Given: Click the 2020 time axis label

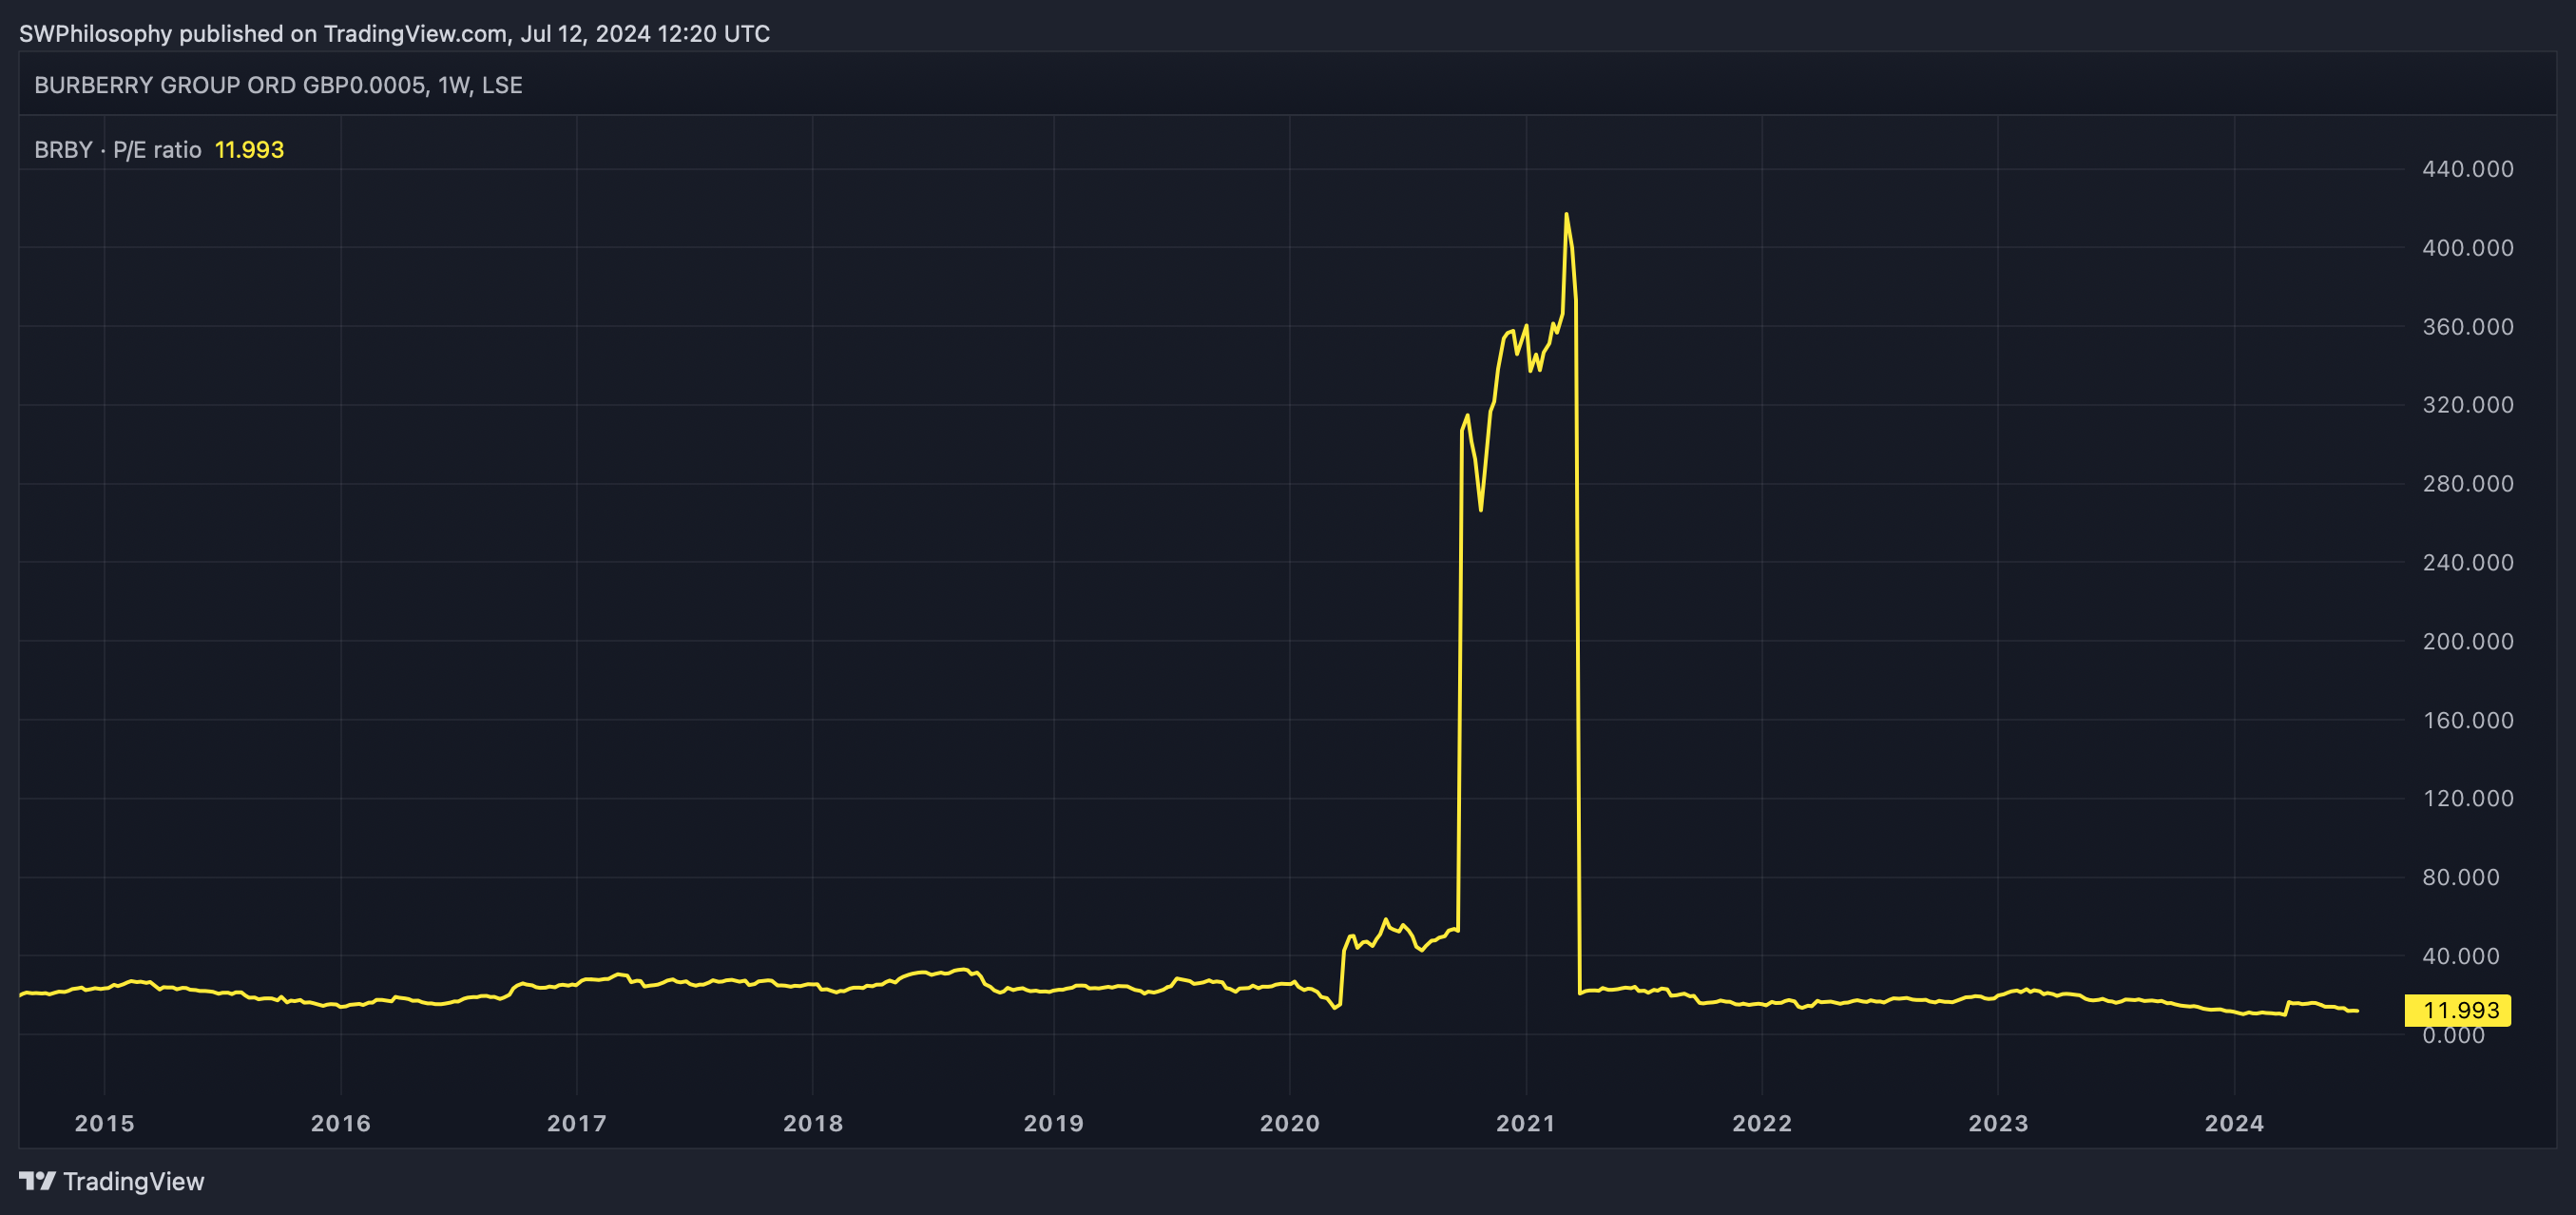Looking at the screenshot, I should pos(1289,1123).
